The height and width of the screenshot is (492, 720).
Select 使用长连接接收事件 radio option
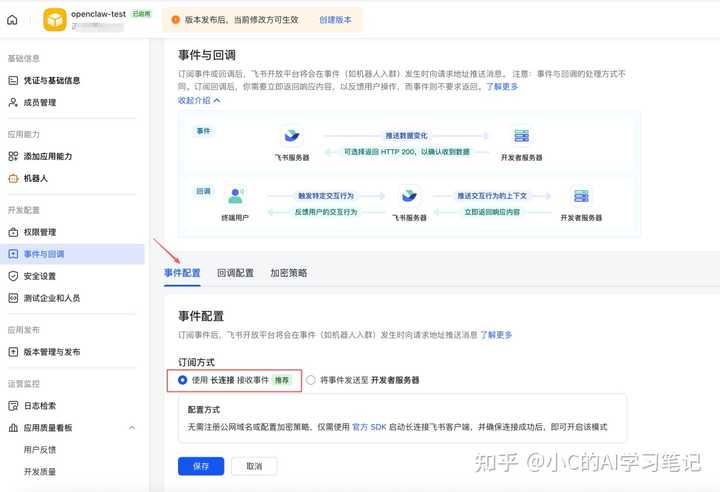pos(182,380)
